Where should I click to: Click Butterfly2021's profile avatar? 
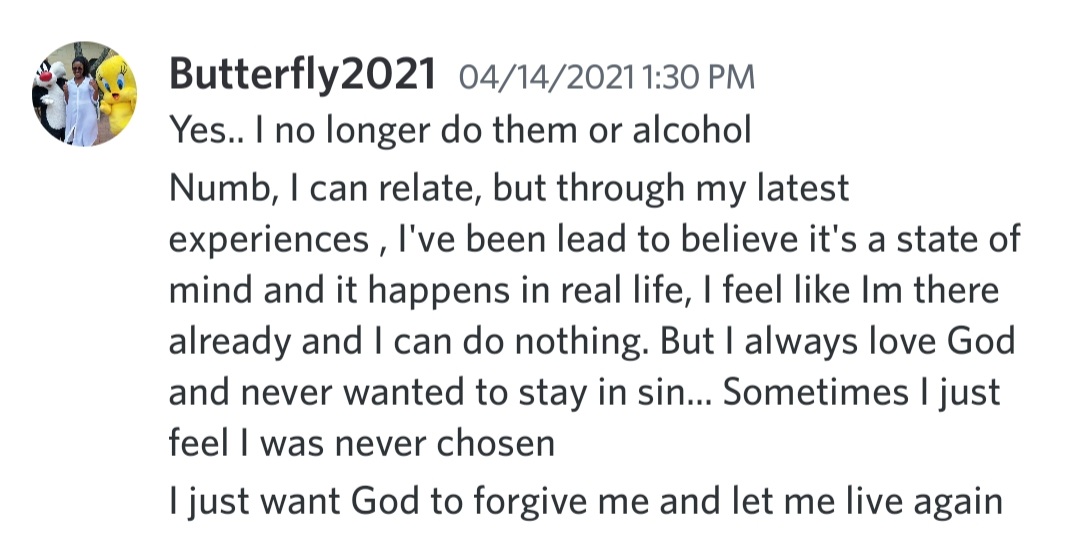click(84, 94)
